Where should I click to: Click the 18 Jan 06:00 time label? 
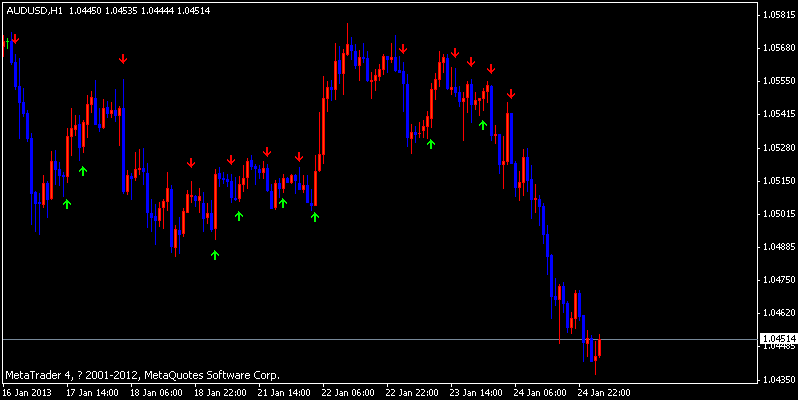(x=156, y=393)
